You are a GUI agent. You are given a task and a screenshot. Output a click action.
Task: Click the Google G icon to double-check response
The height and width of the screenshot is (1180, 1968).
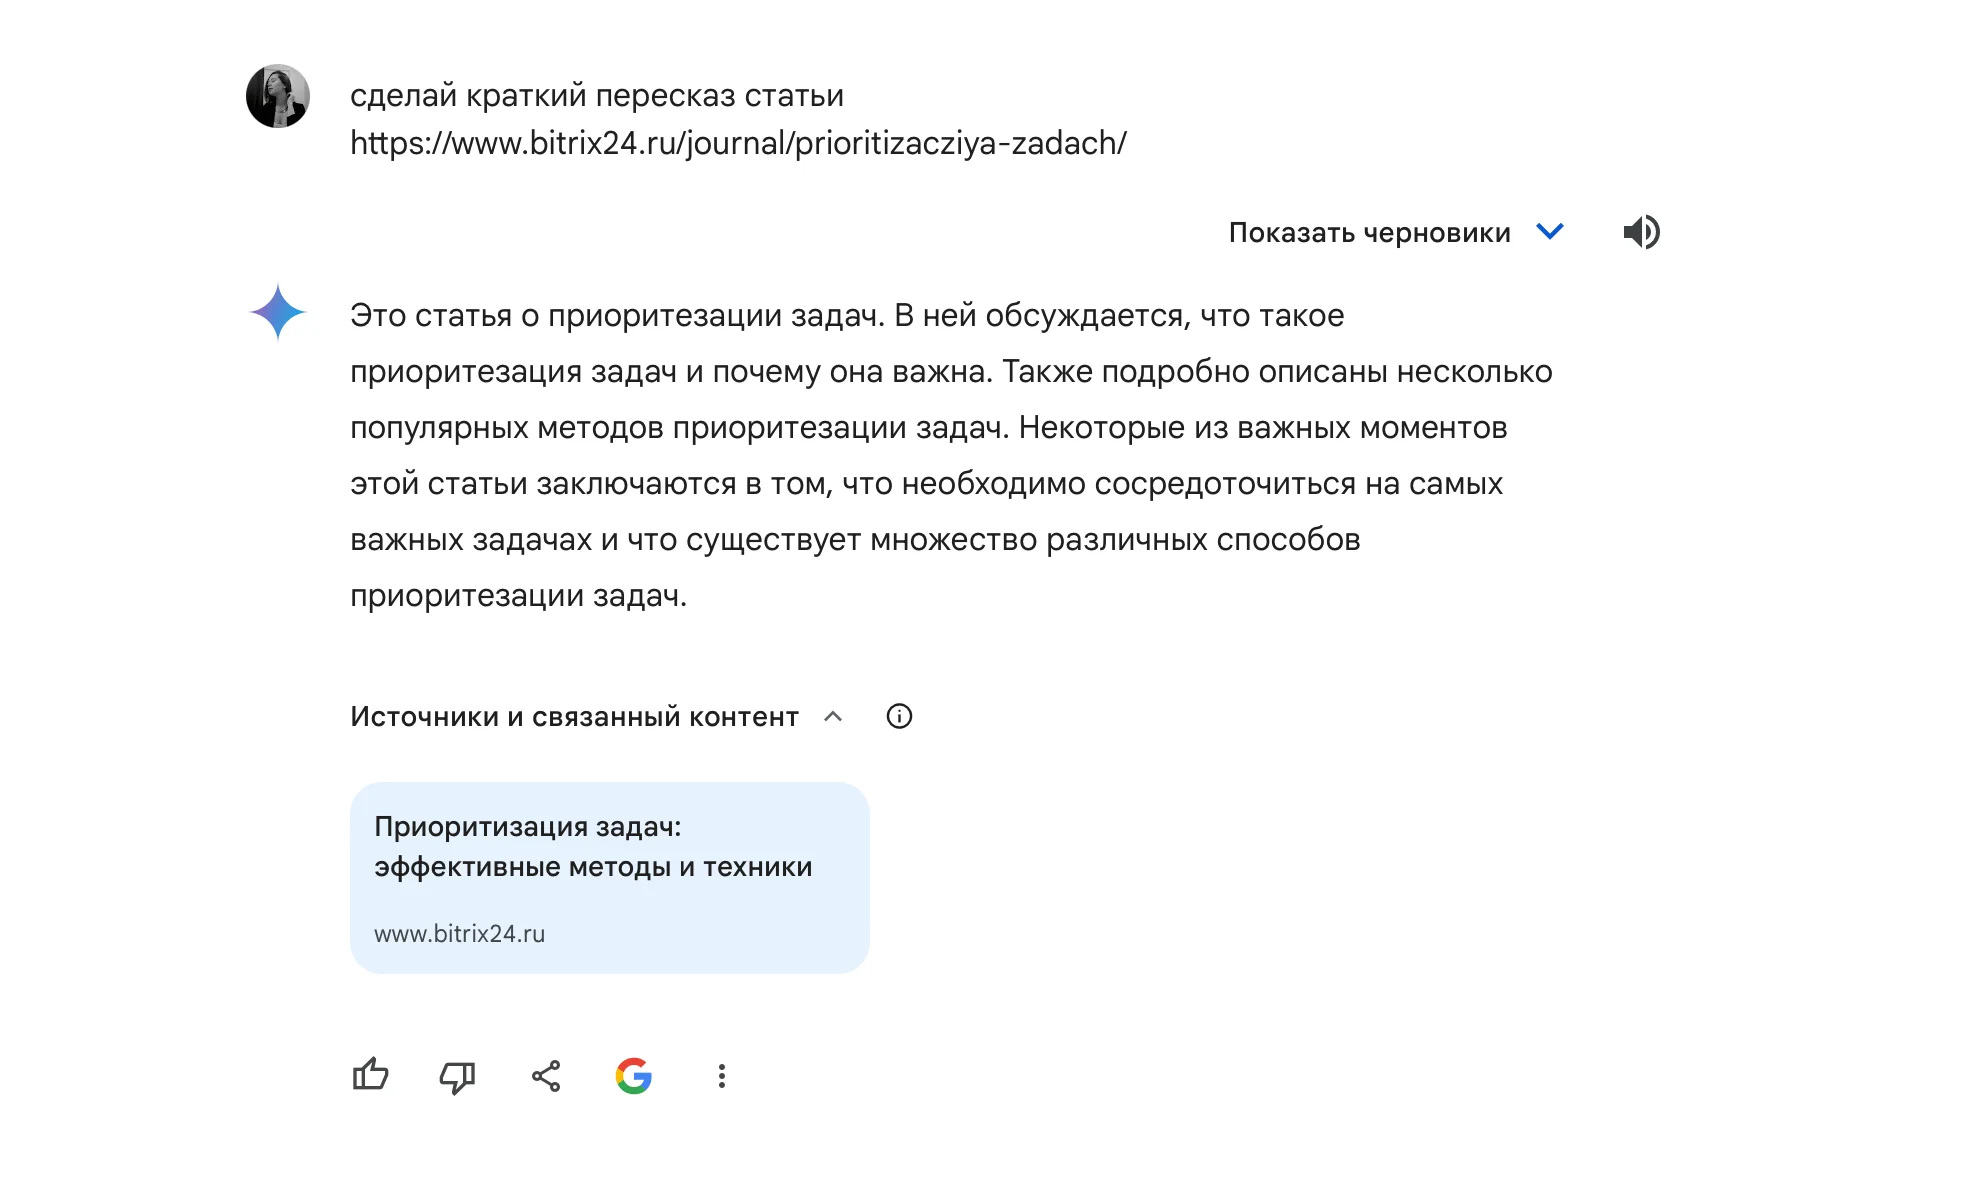coord(634,1076)
